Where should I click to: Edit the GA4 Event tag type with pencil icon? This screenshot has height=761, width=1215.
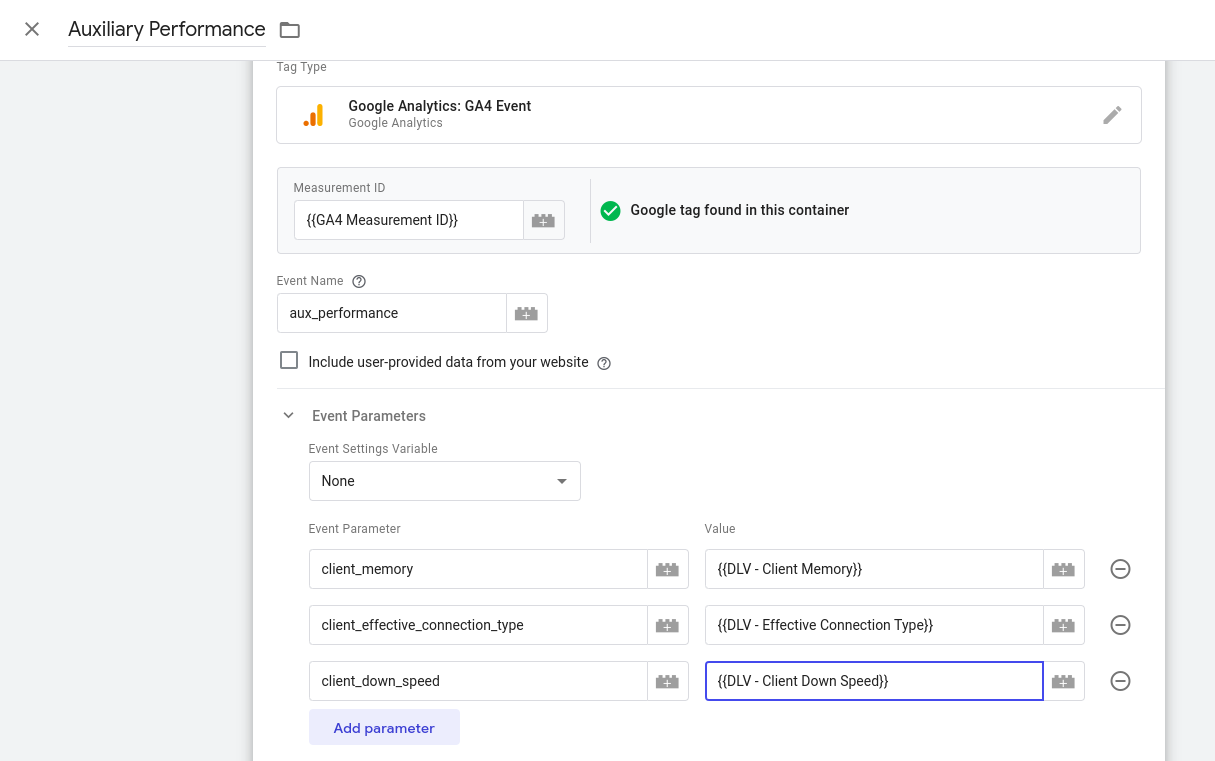coord(1112,114)
